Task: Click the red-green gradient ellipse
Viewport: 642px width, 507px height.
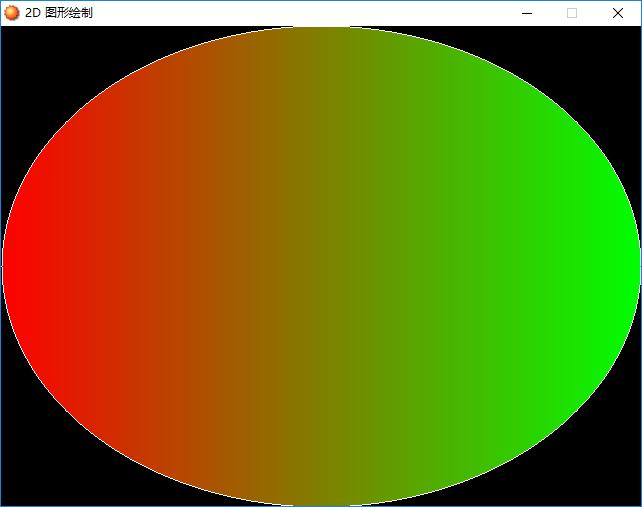Action: (321, 266)
